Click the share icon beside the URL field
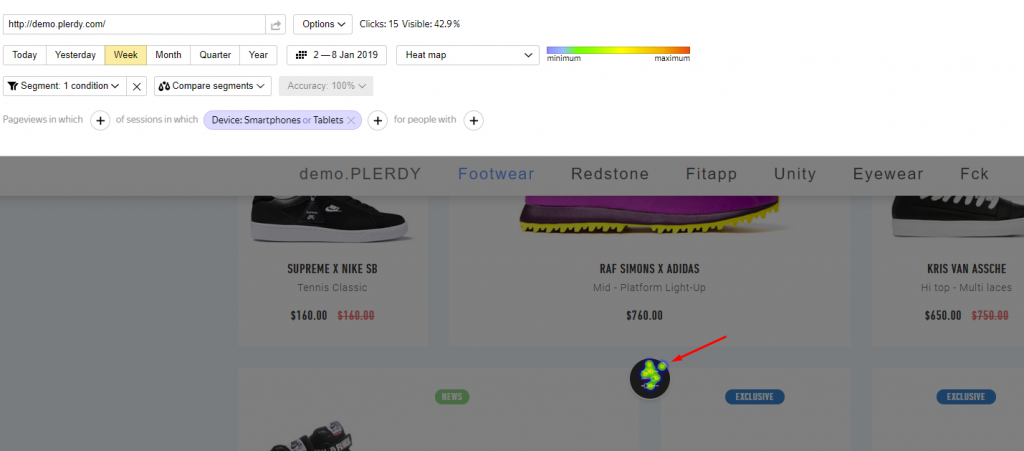Screen dimensions: 1024x451 pyautogui.click(x=276, y=24)
